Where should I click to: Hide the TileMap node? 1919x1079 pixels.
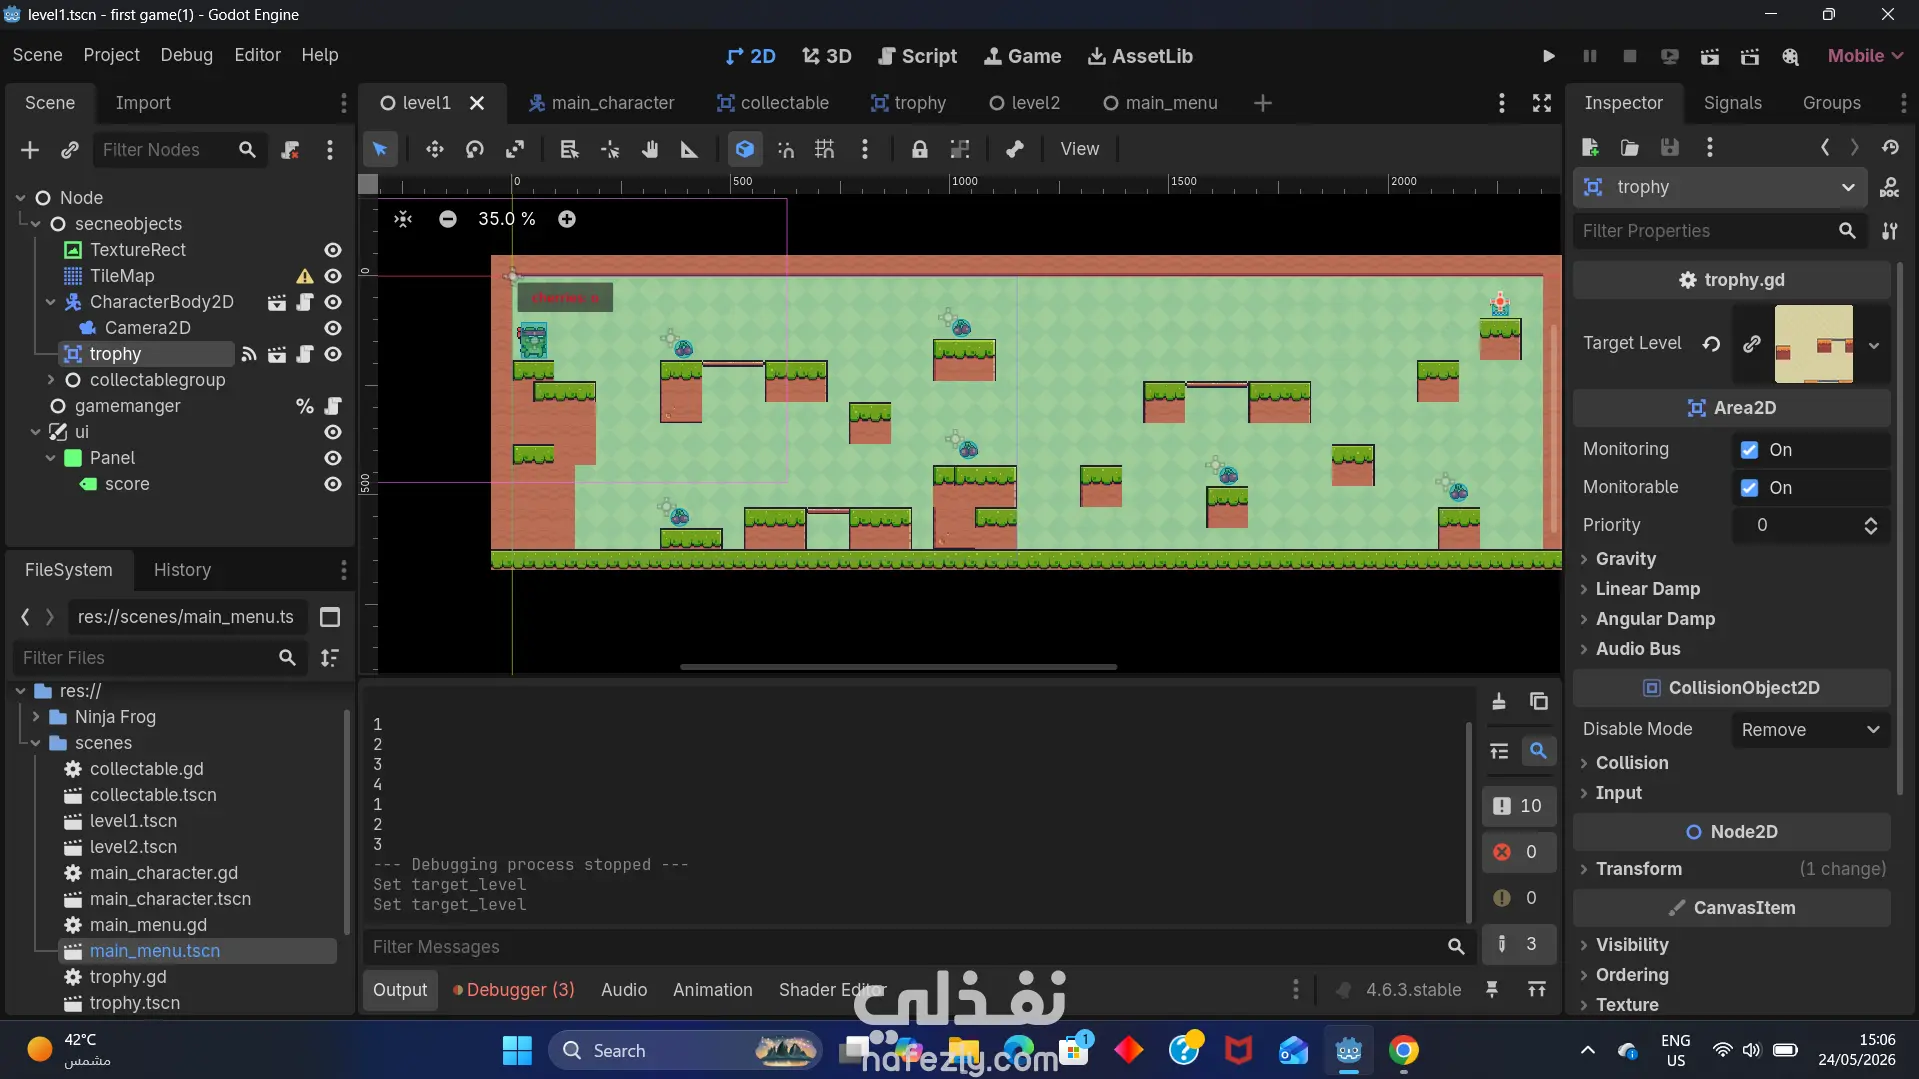333,276
